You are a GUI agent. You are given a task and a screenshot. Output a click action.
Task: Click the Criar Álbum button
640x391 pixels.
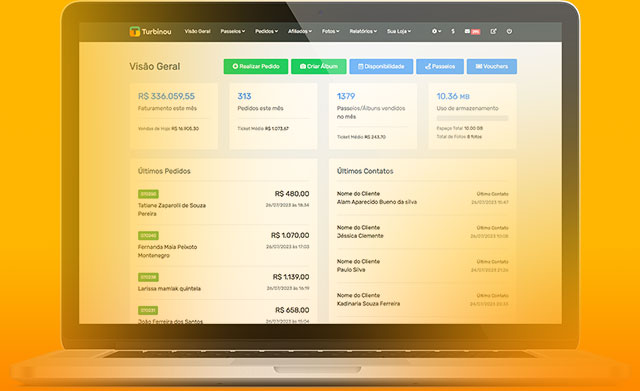tap(319, 67)
